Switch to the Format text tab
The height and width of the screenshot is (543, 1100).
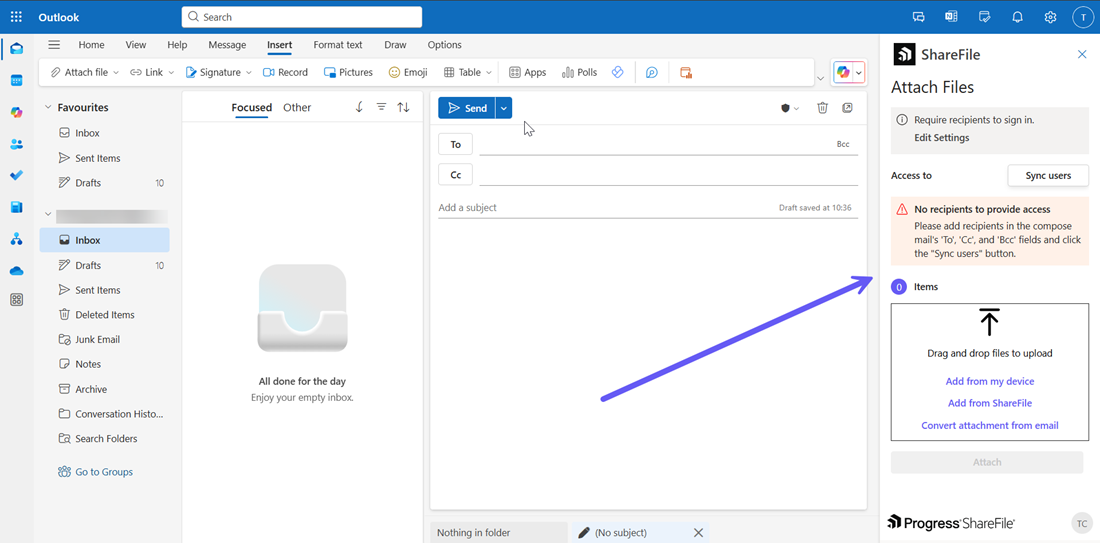pos(337,45)
